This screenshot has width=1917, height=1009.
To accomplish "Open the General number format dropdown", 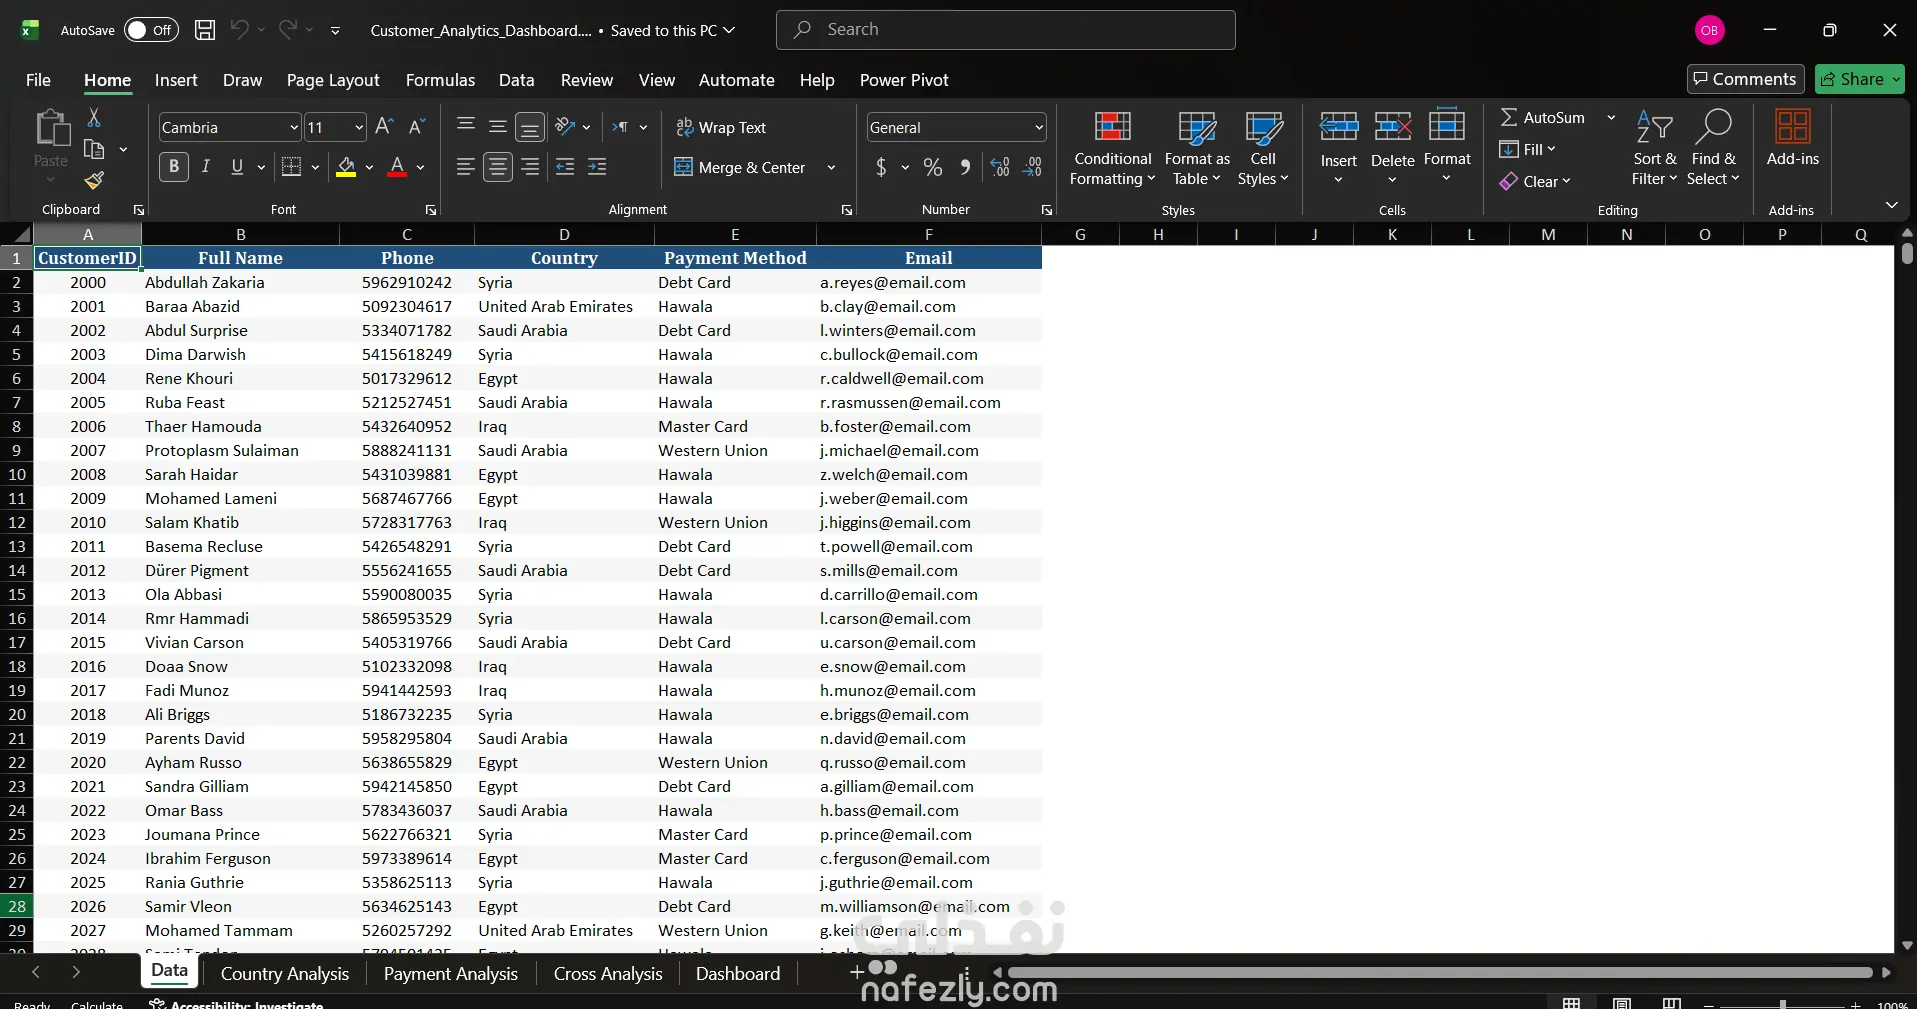I will coord(1039,128).
